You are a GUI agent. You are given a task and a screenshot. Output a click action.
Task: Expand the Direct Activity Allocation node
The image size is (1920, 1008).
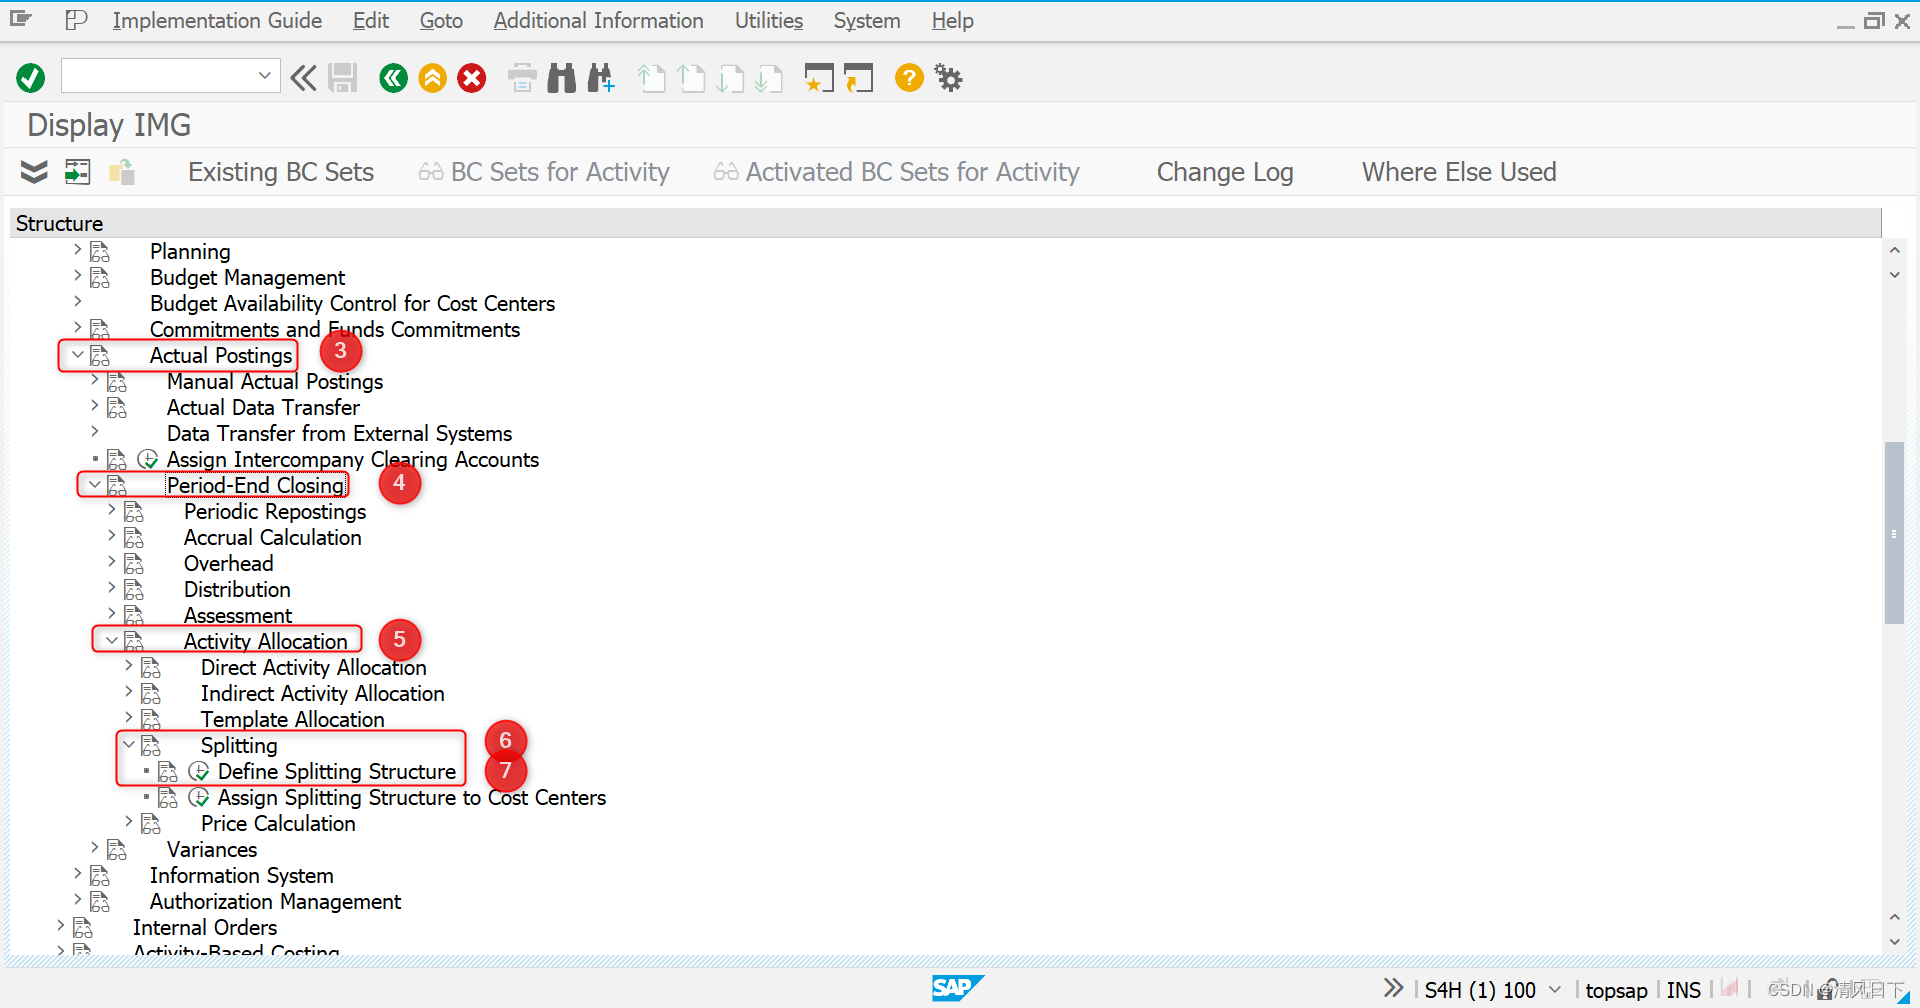[128, 665]
